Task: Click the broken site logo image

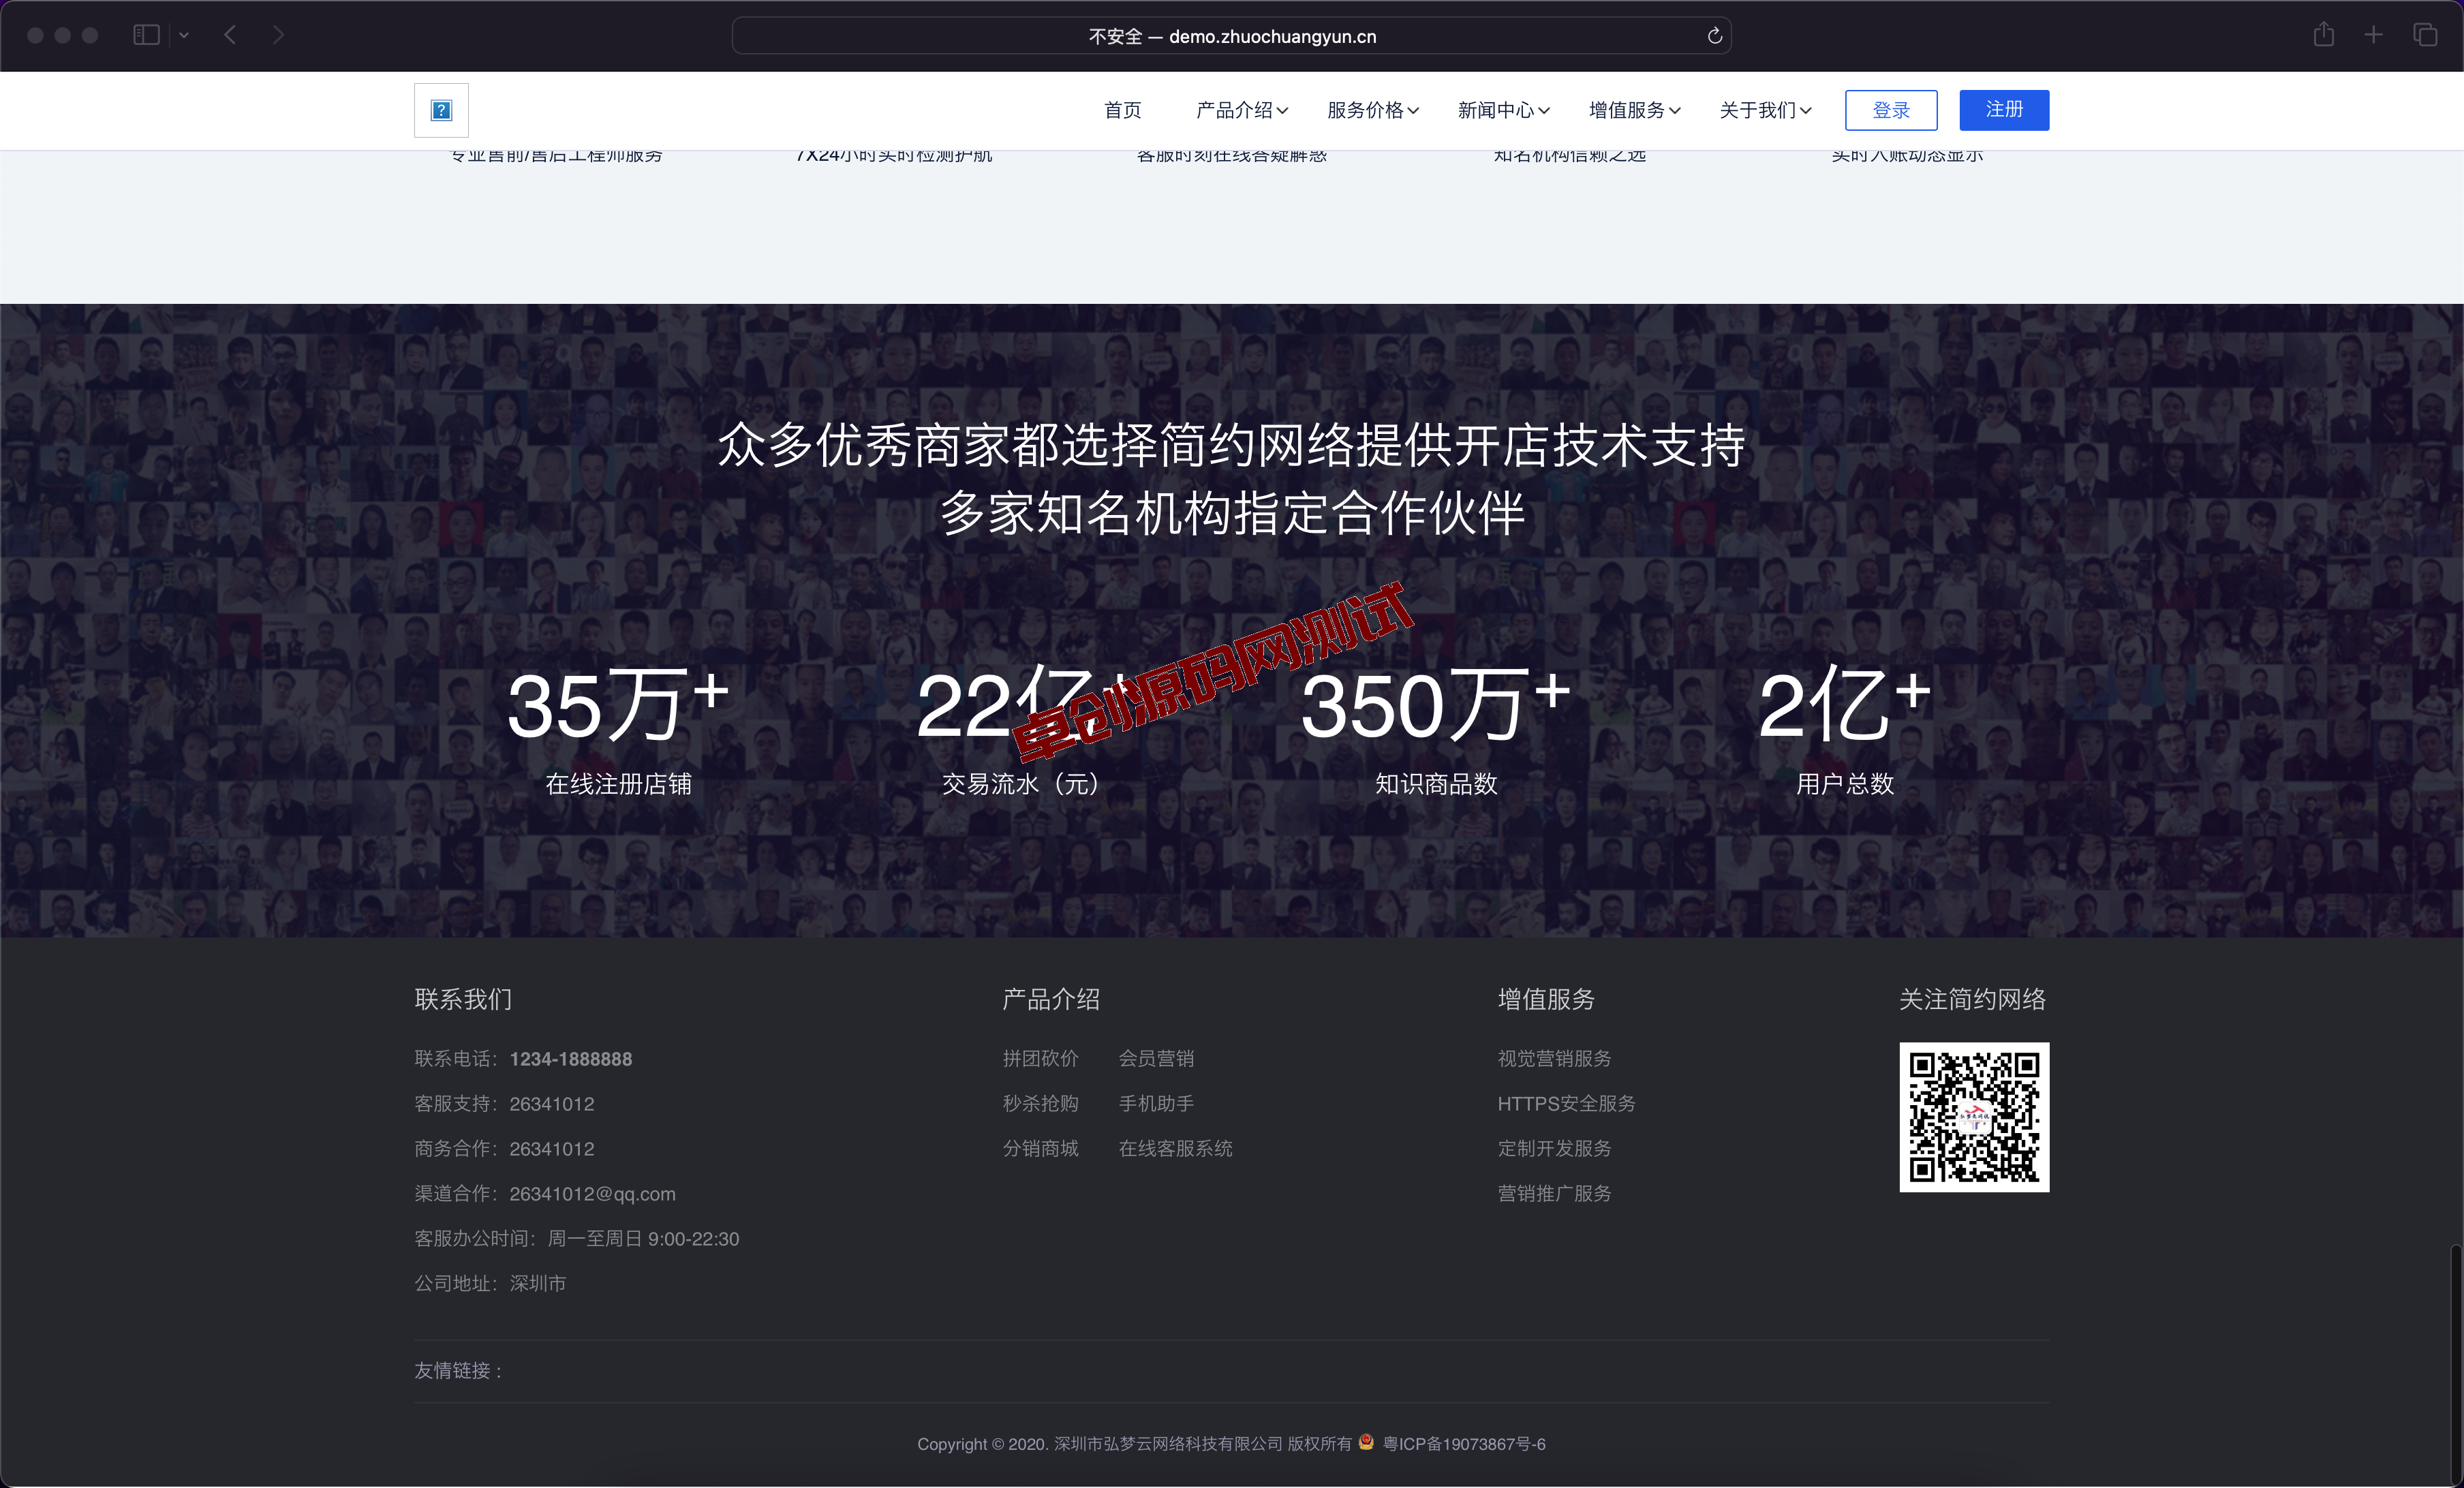Action: [x=441, y=110]
